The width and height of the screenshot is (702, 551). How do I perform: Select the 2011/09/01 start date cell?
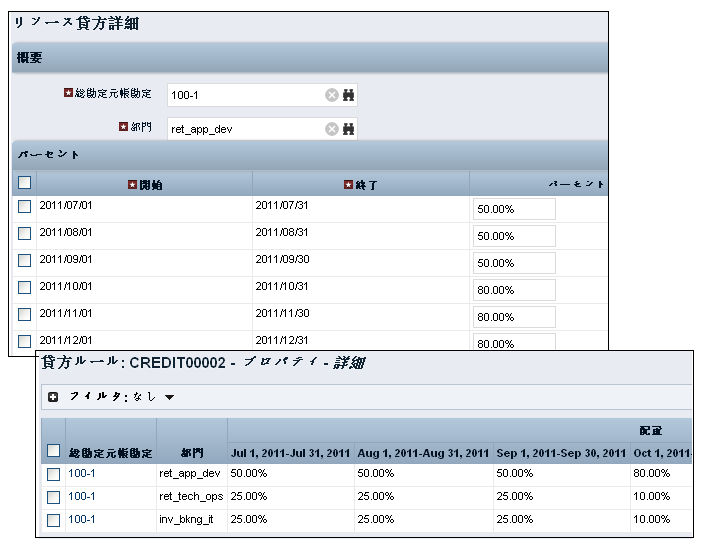(145, 263)
